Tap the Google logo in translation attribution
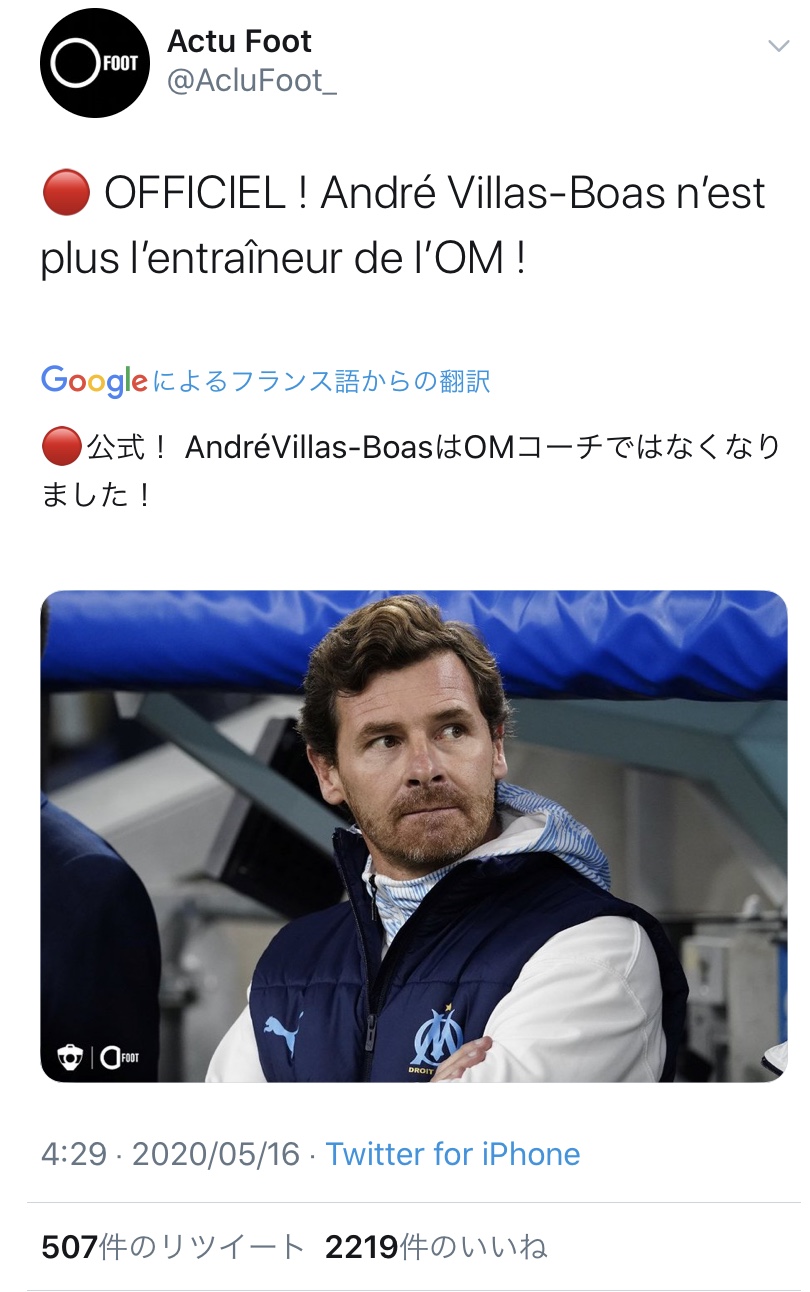Screen dimensions: 810x1292 94,381
